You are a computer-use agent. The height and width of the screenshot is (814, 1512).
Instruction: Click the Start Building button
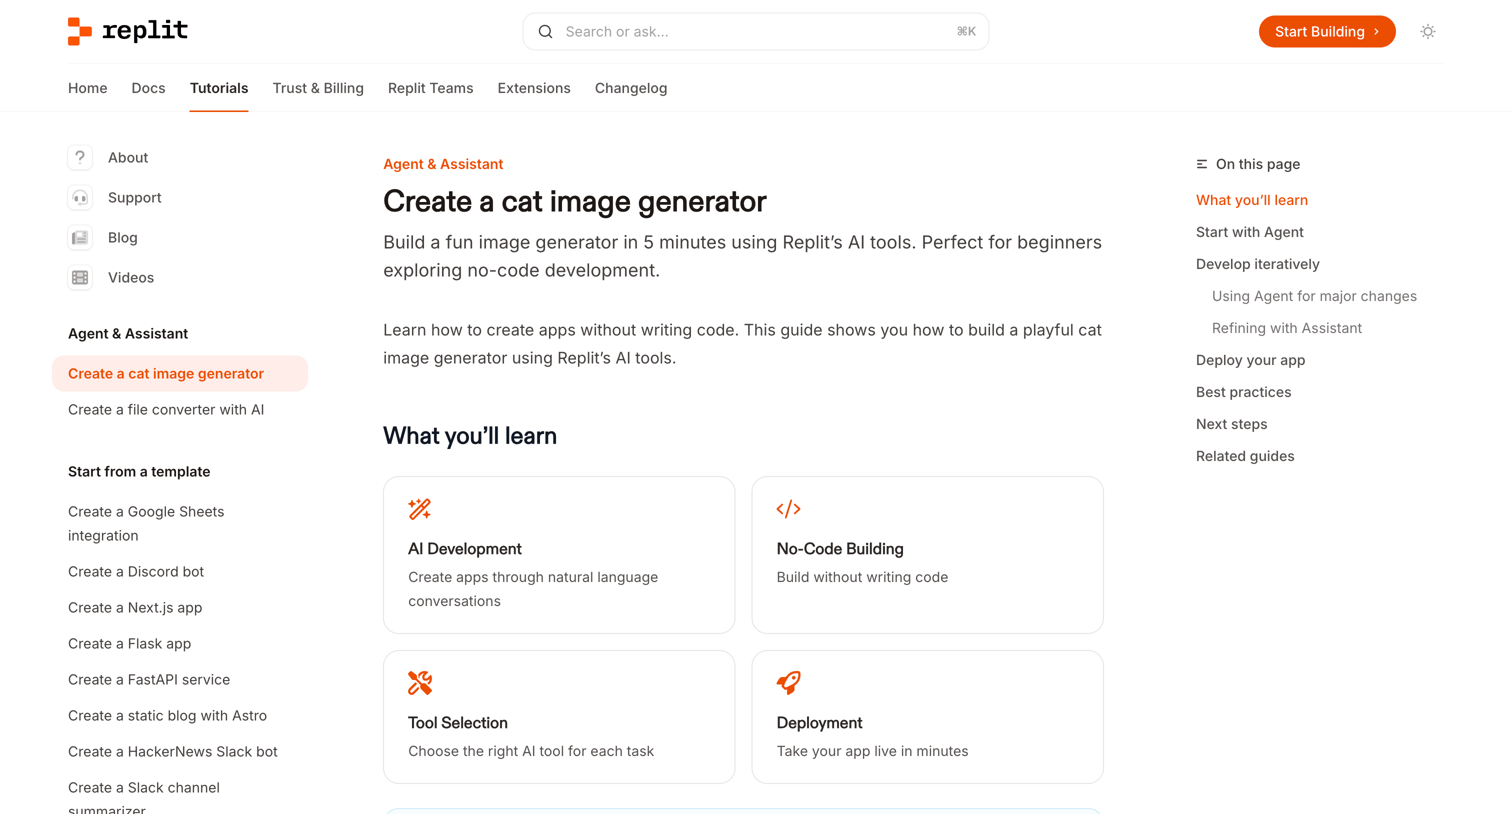(1327, 32)
